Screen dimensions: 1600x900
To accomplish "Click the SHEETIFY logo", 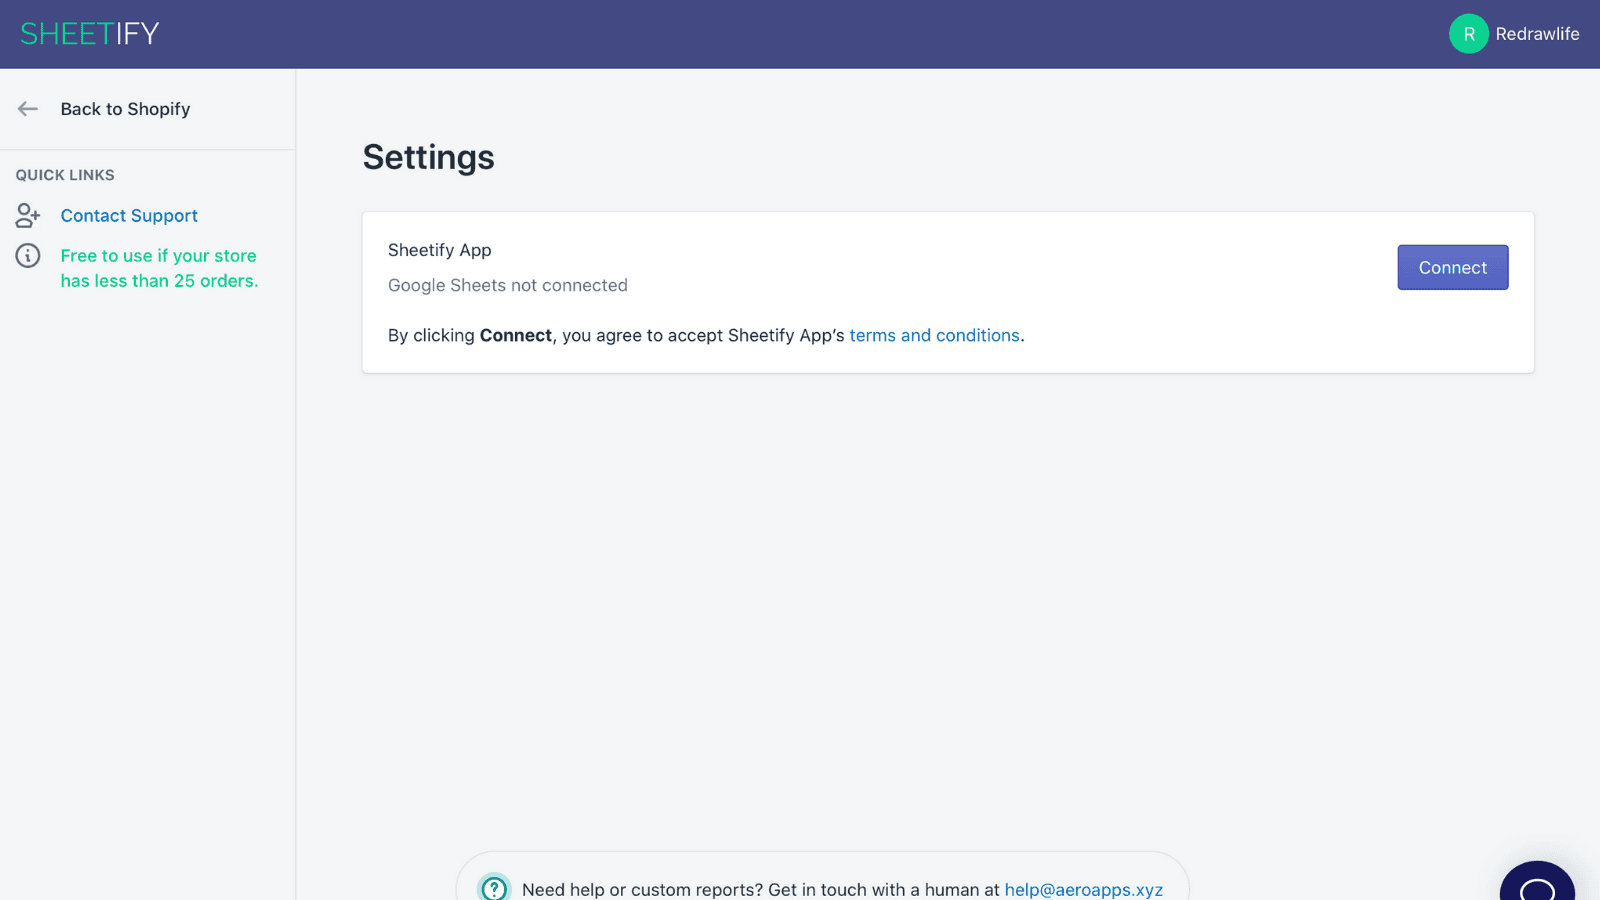I will (x=88, y=33).
